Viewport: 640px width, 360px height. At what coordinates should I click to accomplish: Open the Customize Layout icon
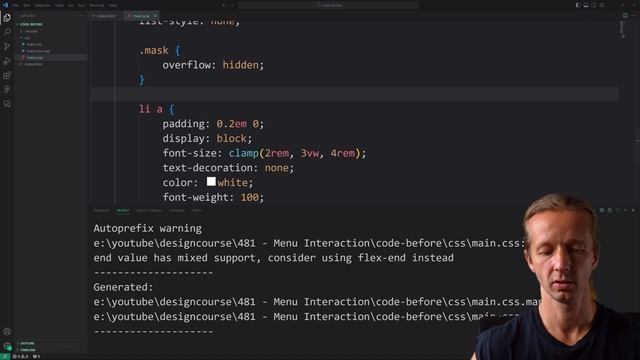pyautogui.click(x=602, y=5)
